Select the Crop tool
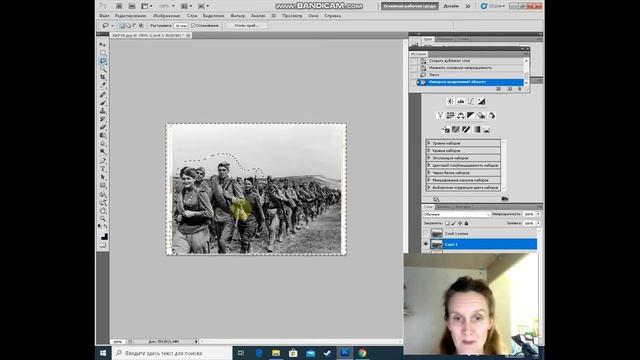The image size is (640, 360). (x=103, y=77)
